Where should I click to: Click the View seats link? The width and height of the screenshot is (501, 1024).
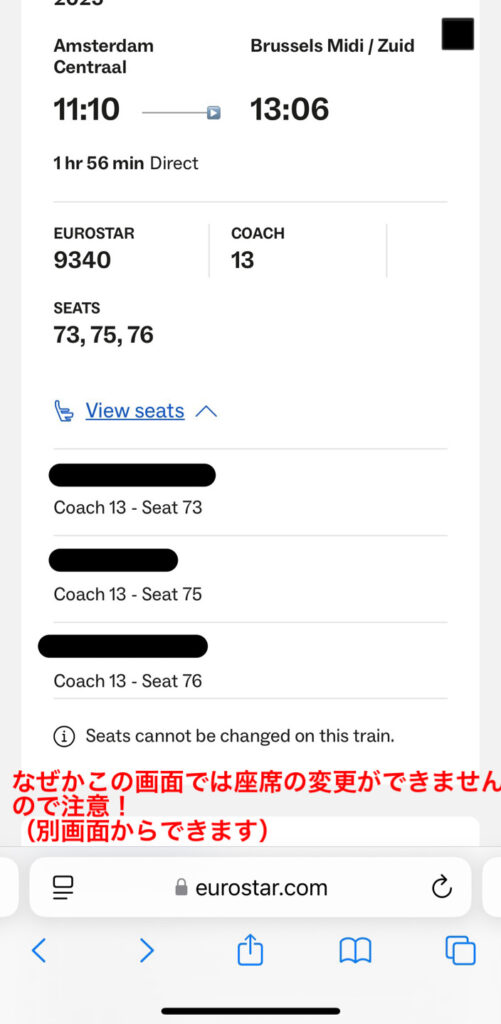click(135, 411)
